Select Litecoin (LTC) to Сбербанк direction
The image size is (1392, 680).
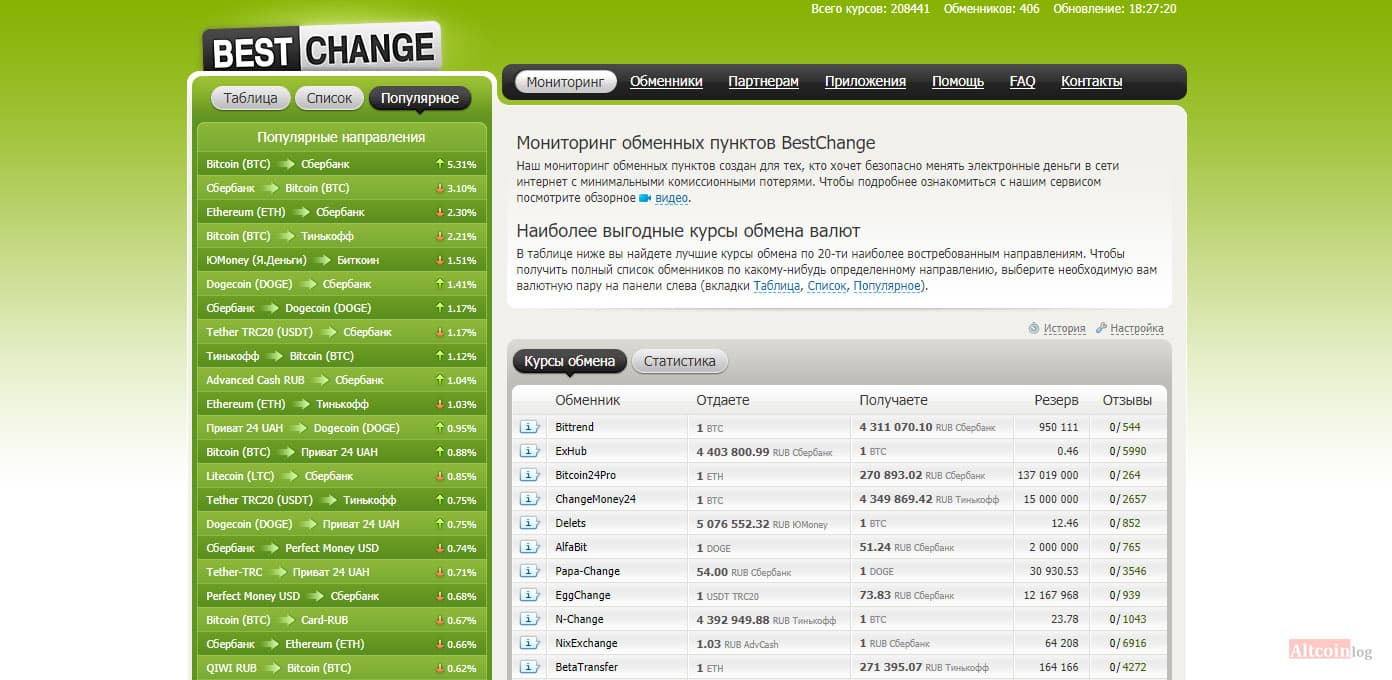pos(341,475)
